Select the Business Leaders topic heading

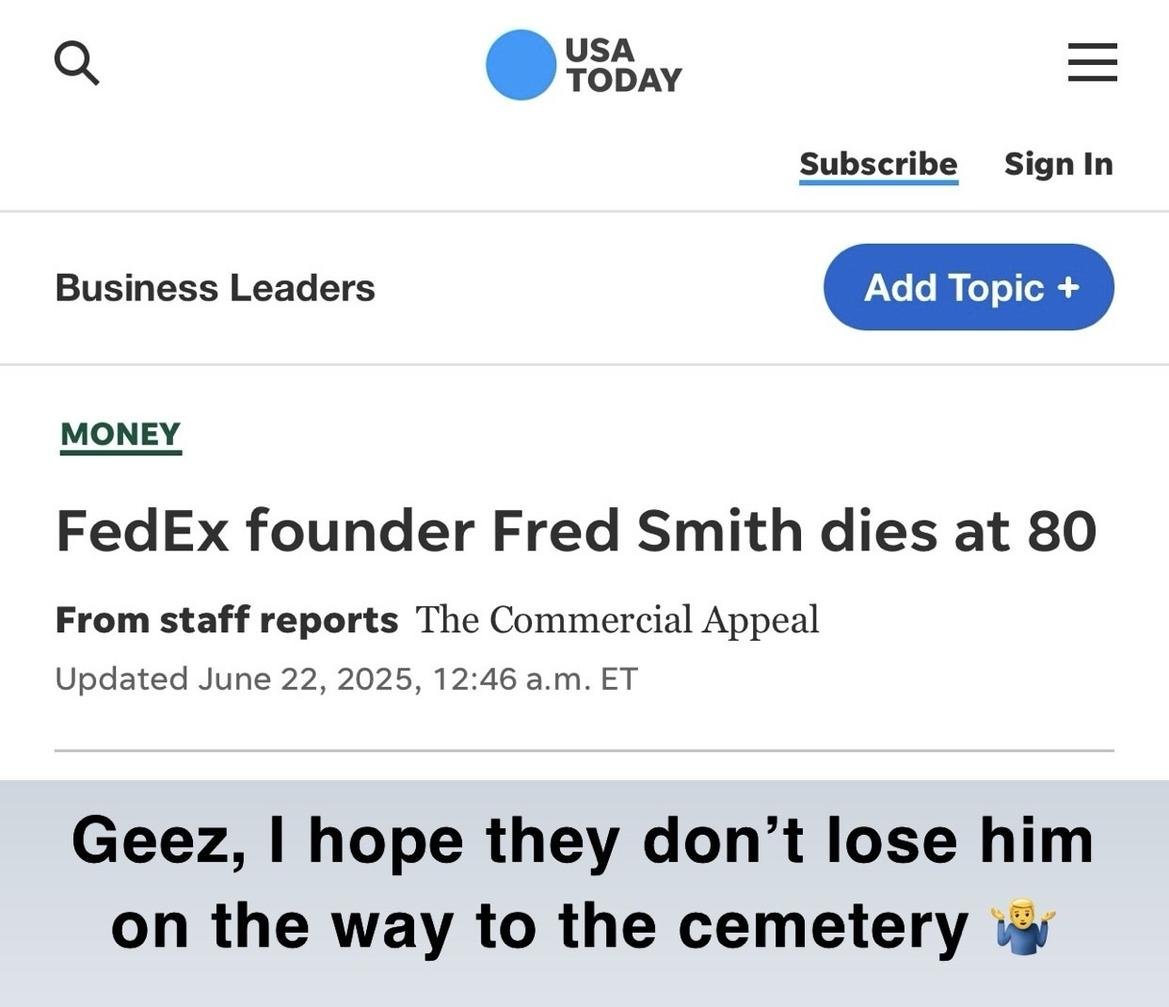215,288
